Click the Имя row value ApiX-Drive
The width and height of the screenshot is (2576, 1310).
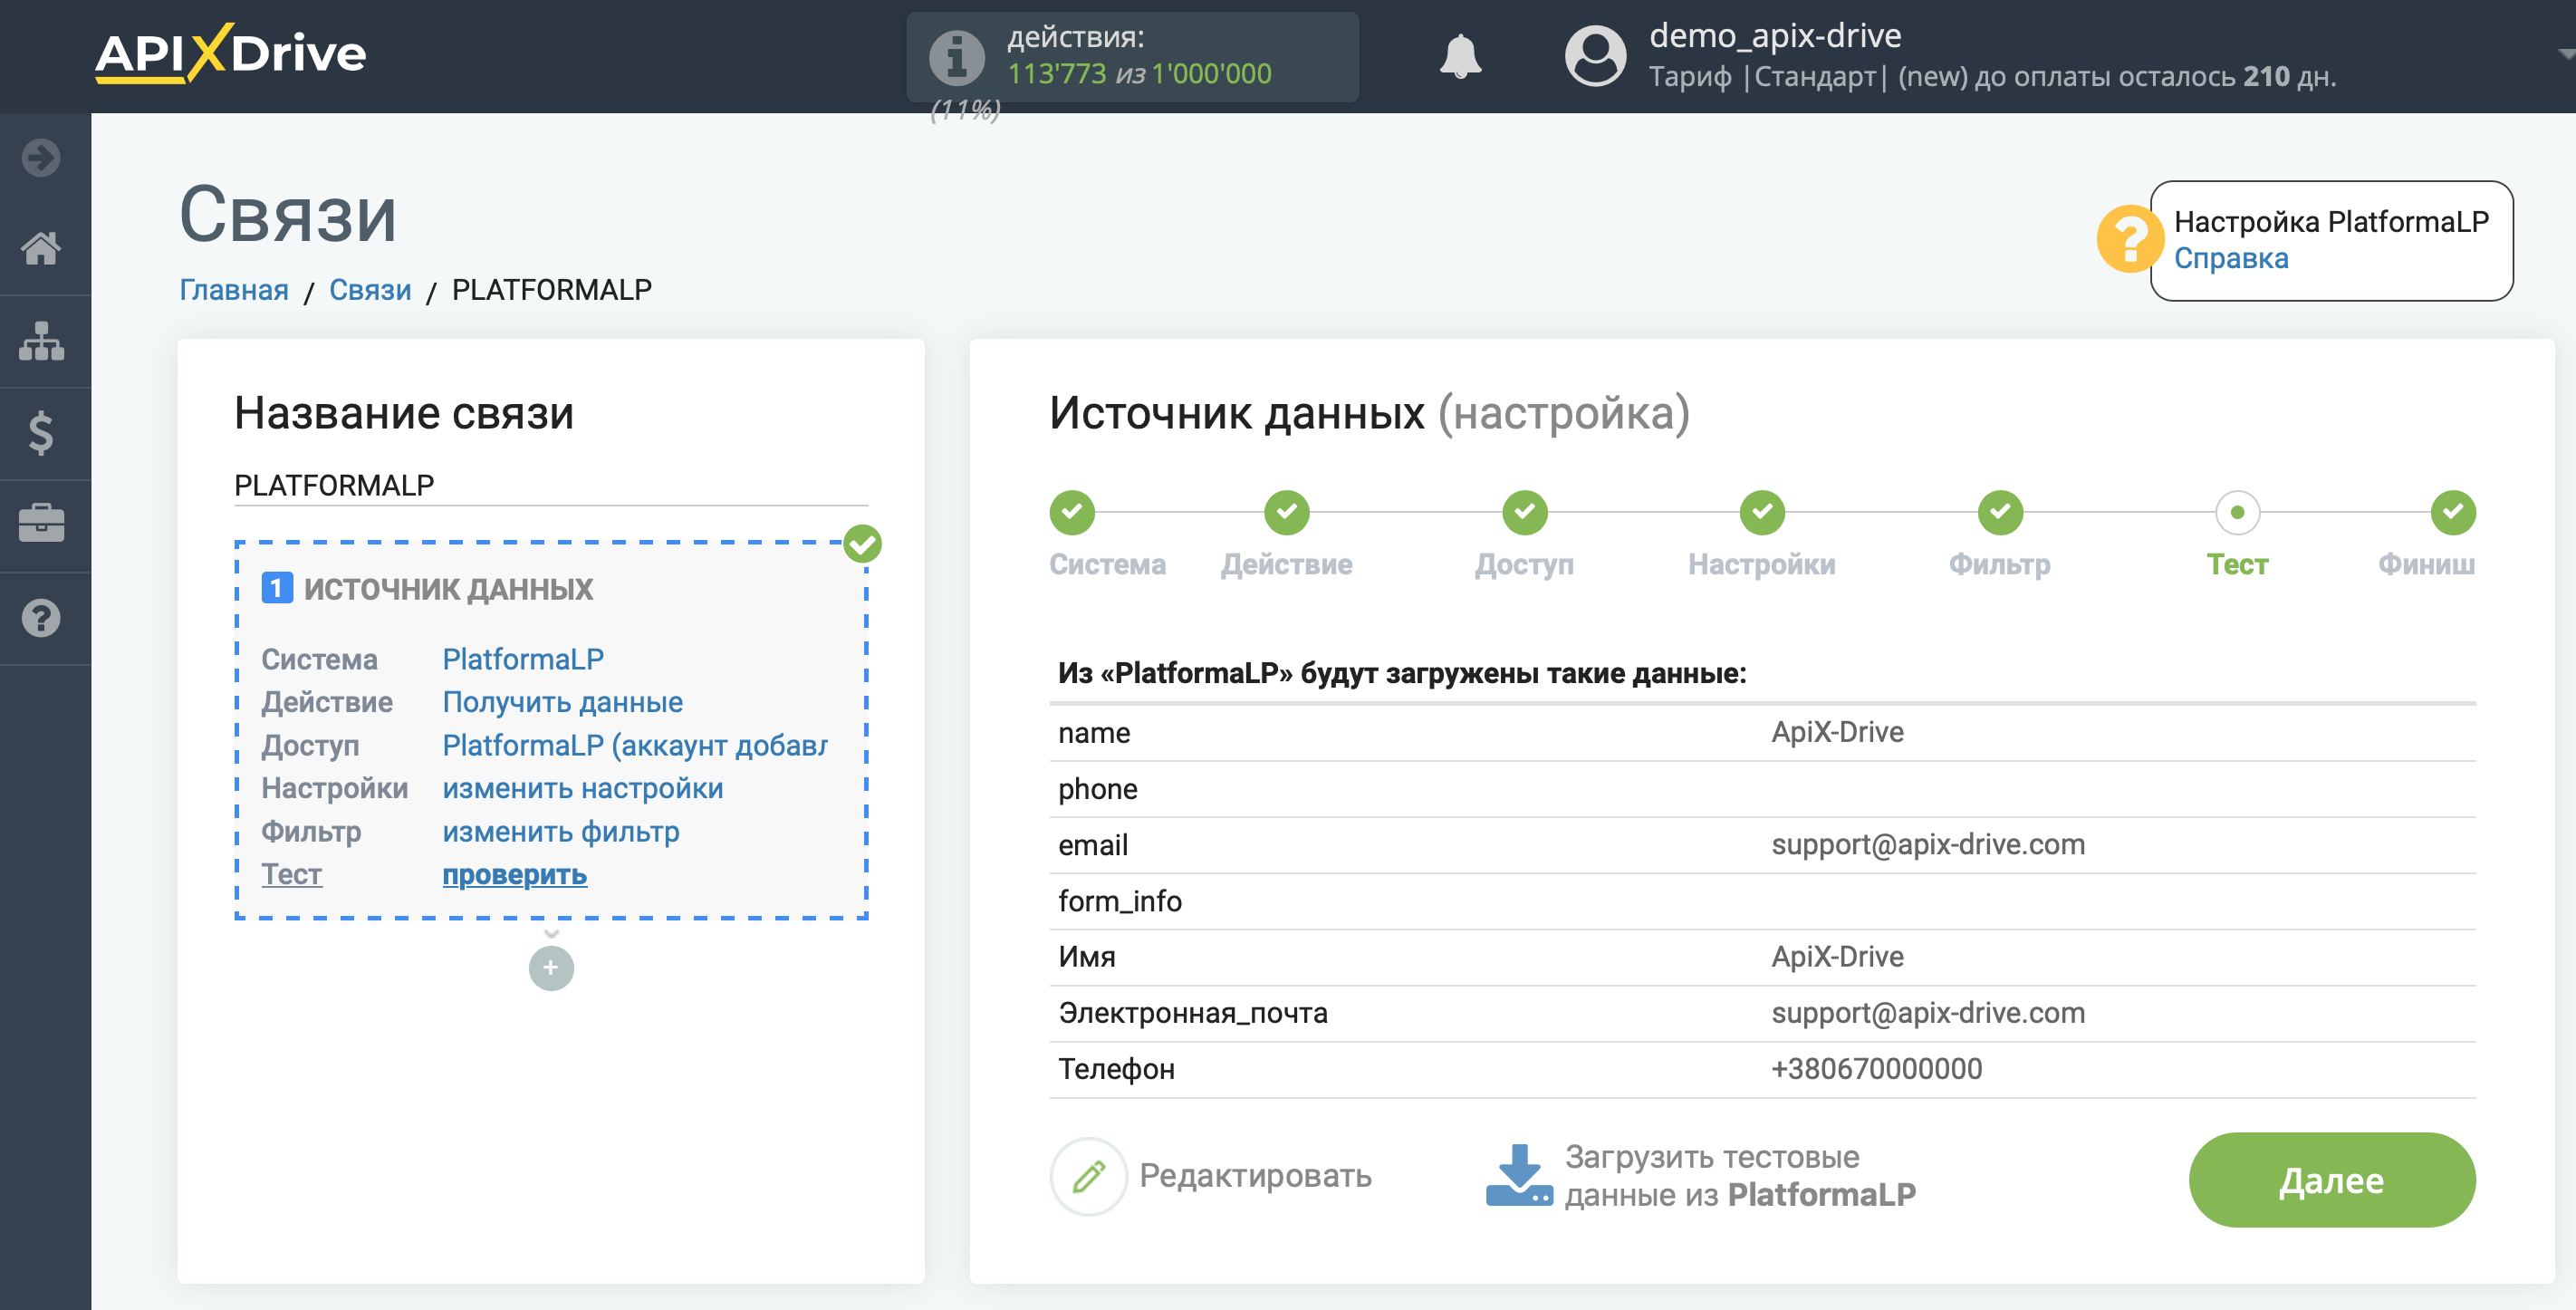point(1837,957)
